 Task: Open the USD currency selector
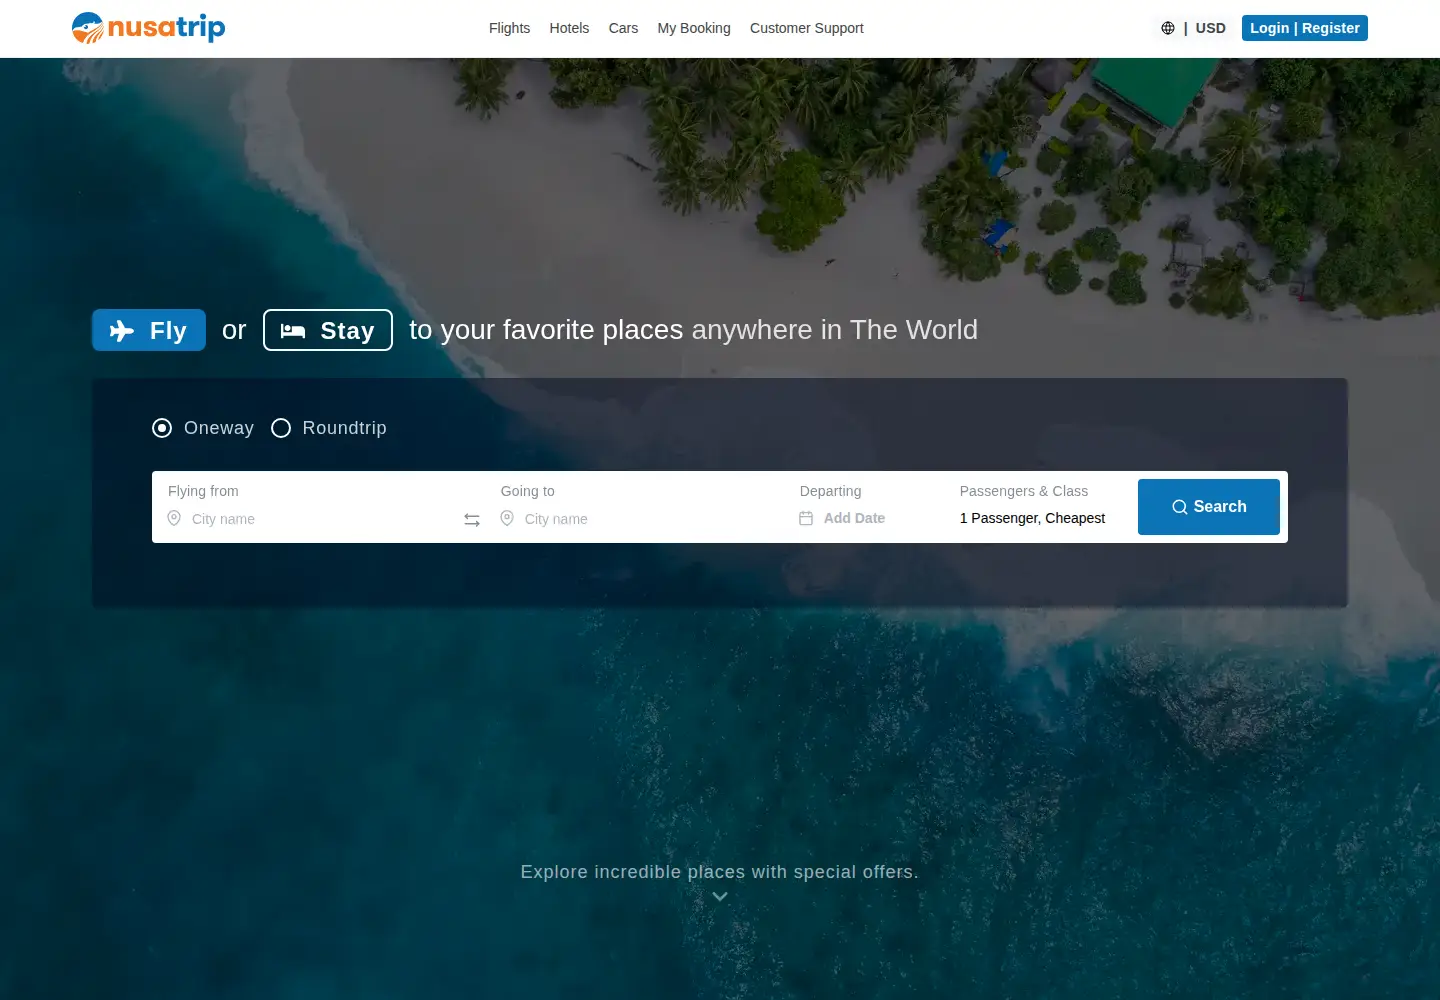coord(1210,28)
